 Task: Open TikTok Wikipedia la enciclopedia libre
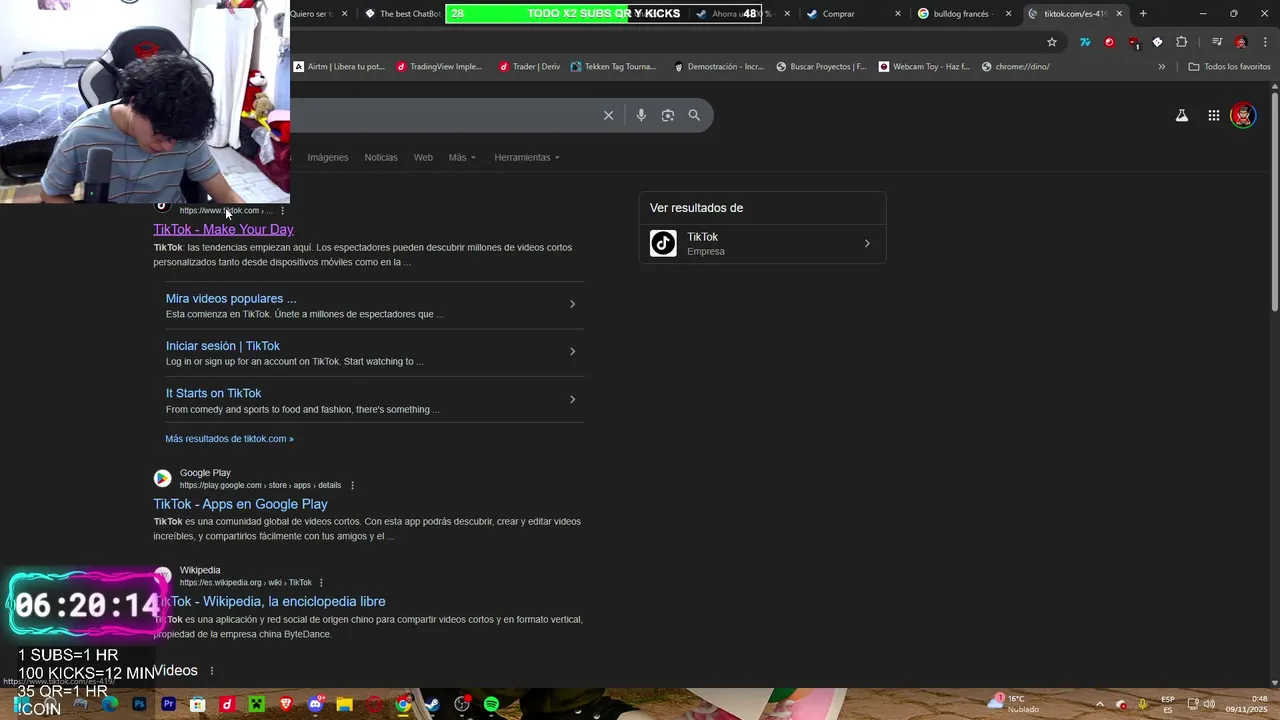pyautogui.click(x=269, y=602)
